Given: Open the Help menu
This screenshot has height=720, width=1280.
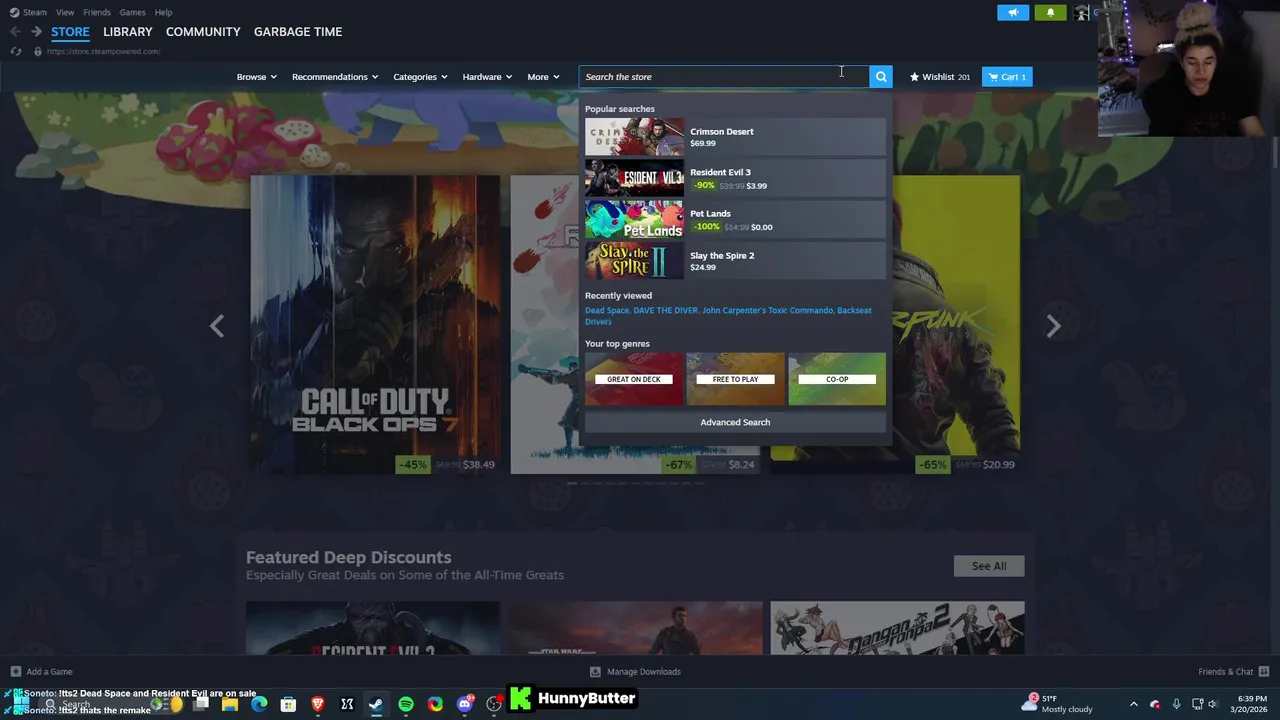Looking at the screenshot, I should [x=163, y=12].
